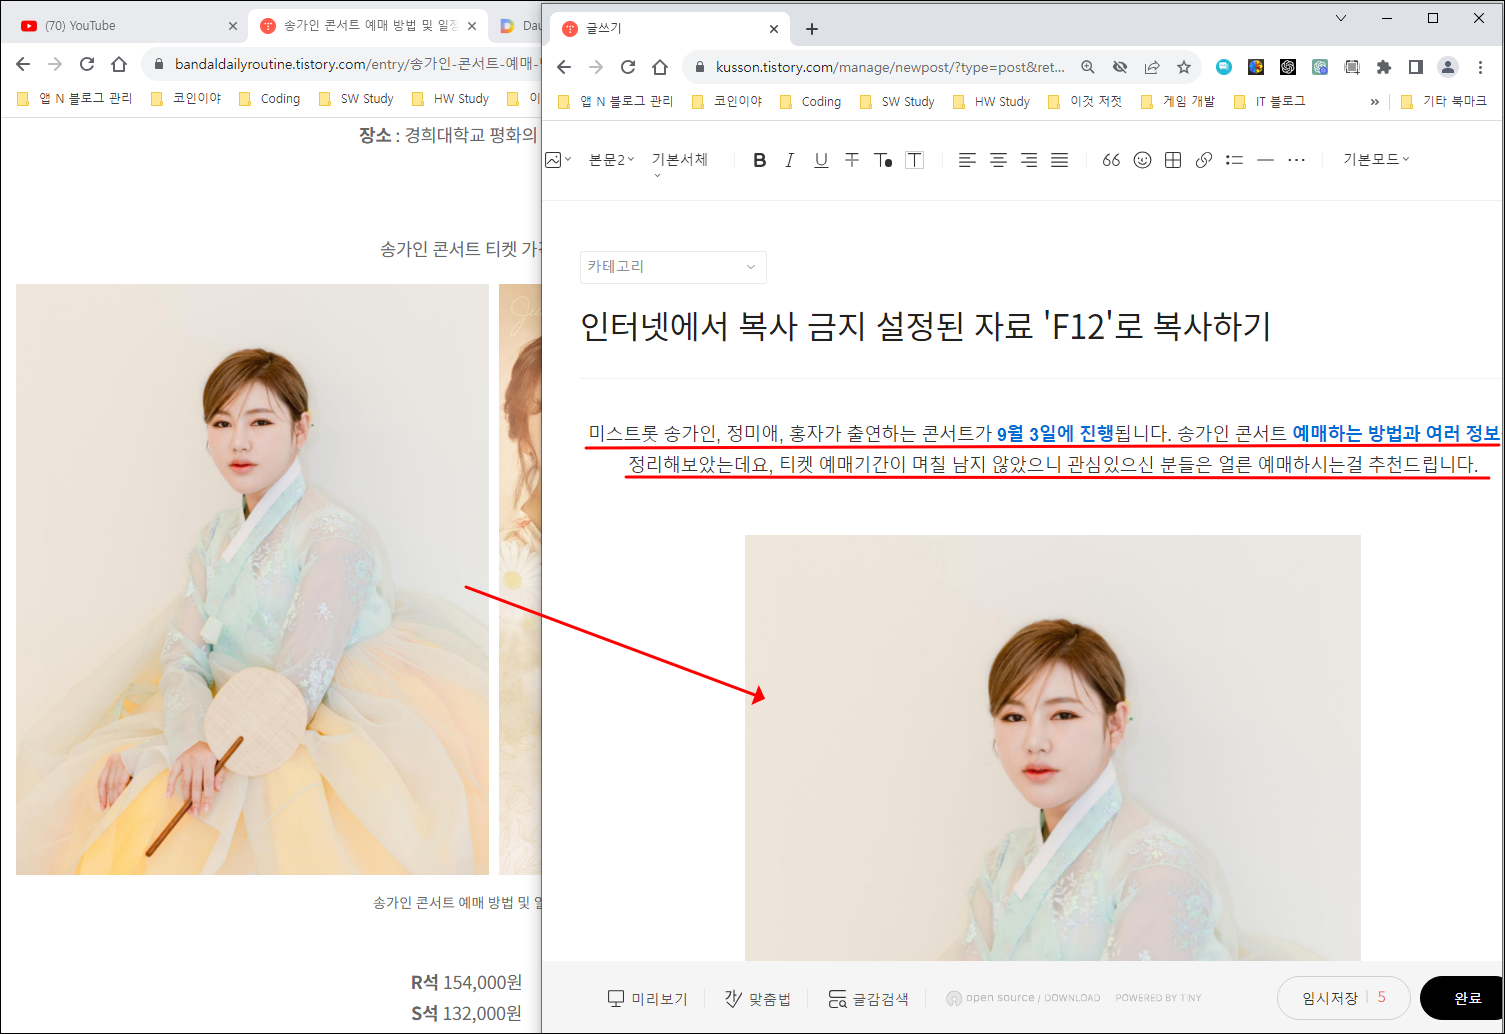Viewport: 1505px width, 1034px height.
Task: Open a new tab in right window
Action: tap(812, 29)
